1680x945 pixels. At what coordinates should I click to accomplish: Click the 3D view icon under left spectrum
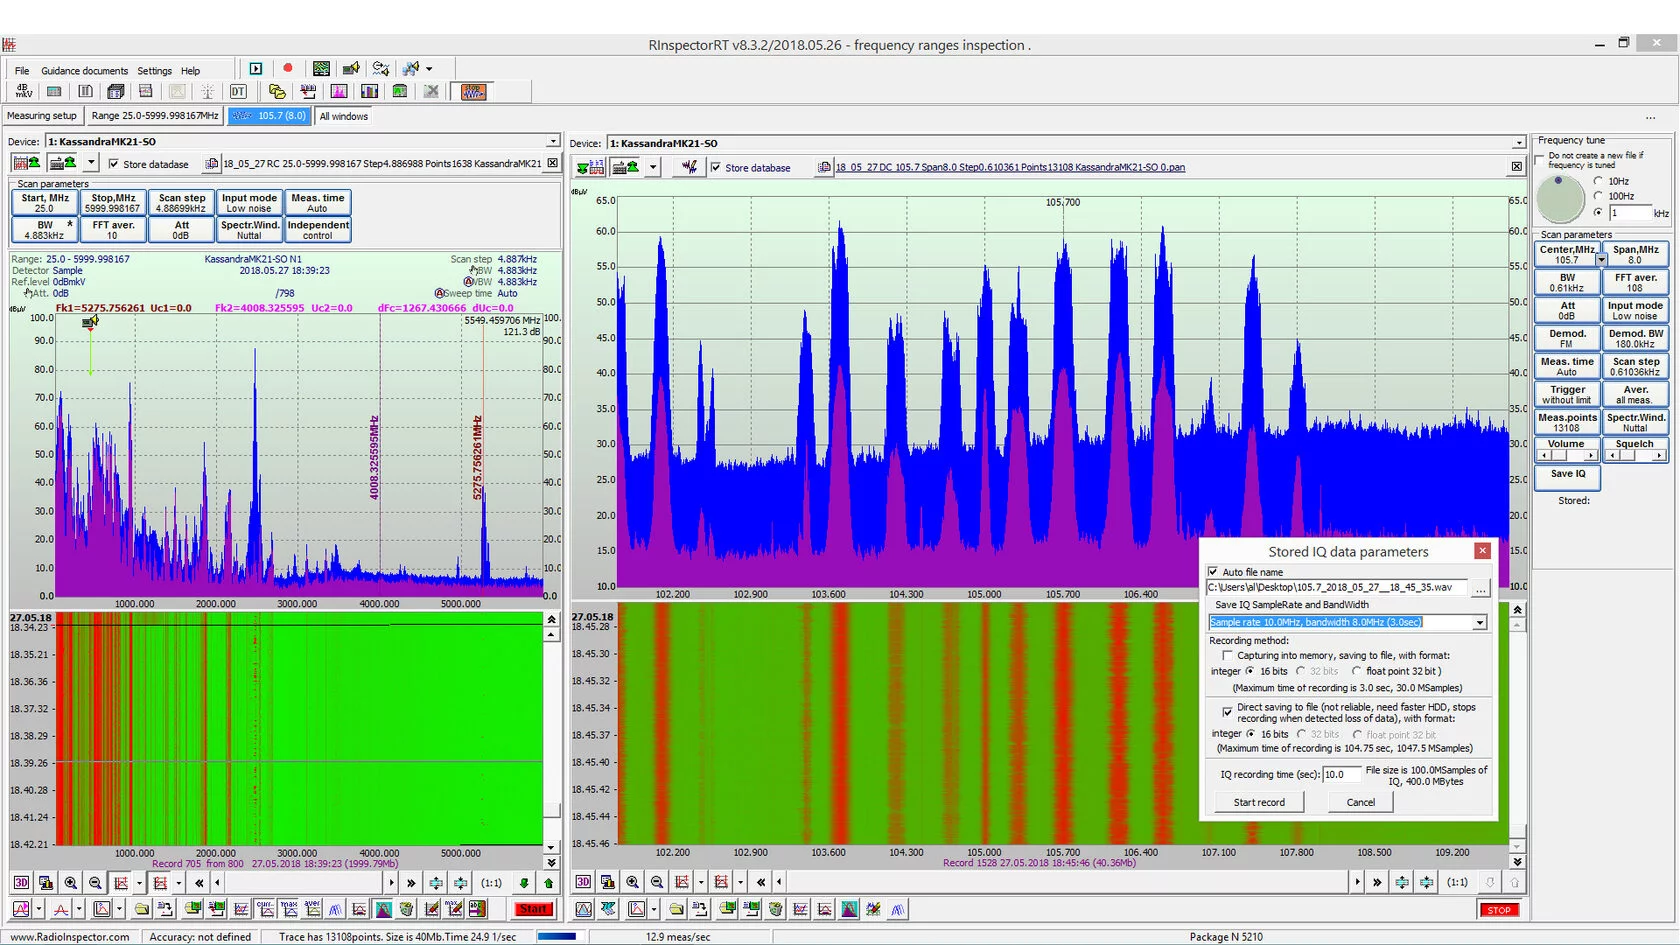(21, 883)
